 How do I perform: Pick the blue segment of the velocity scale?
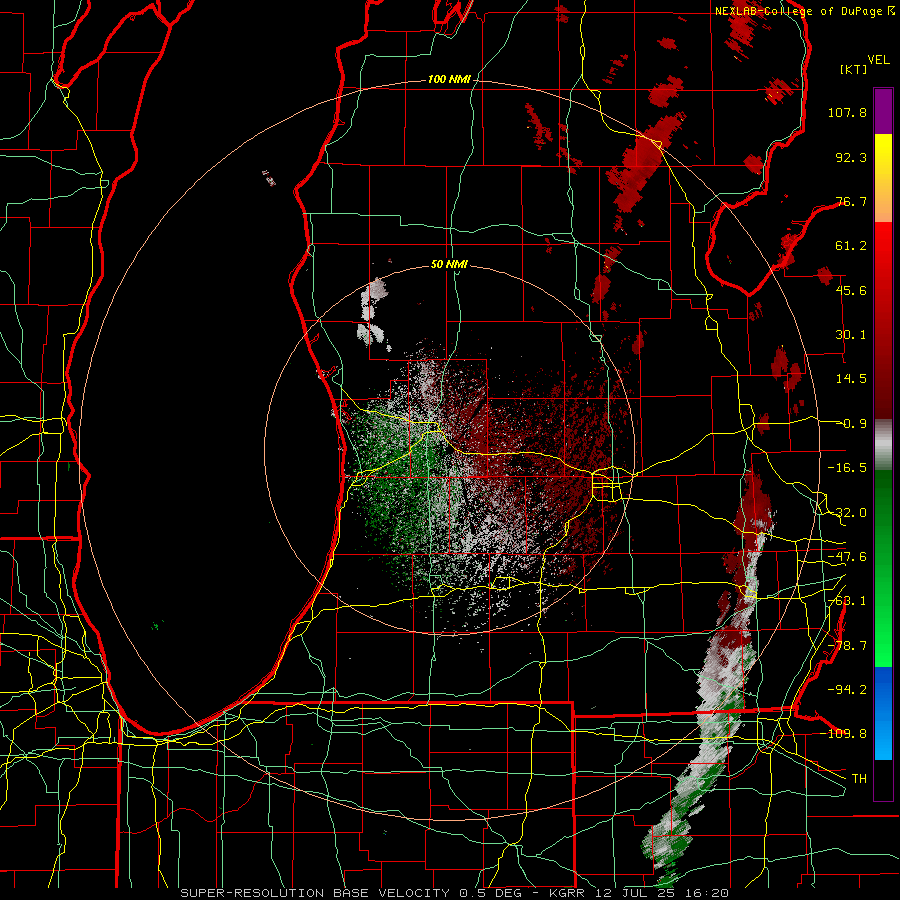(x=883, y=713)
